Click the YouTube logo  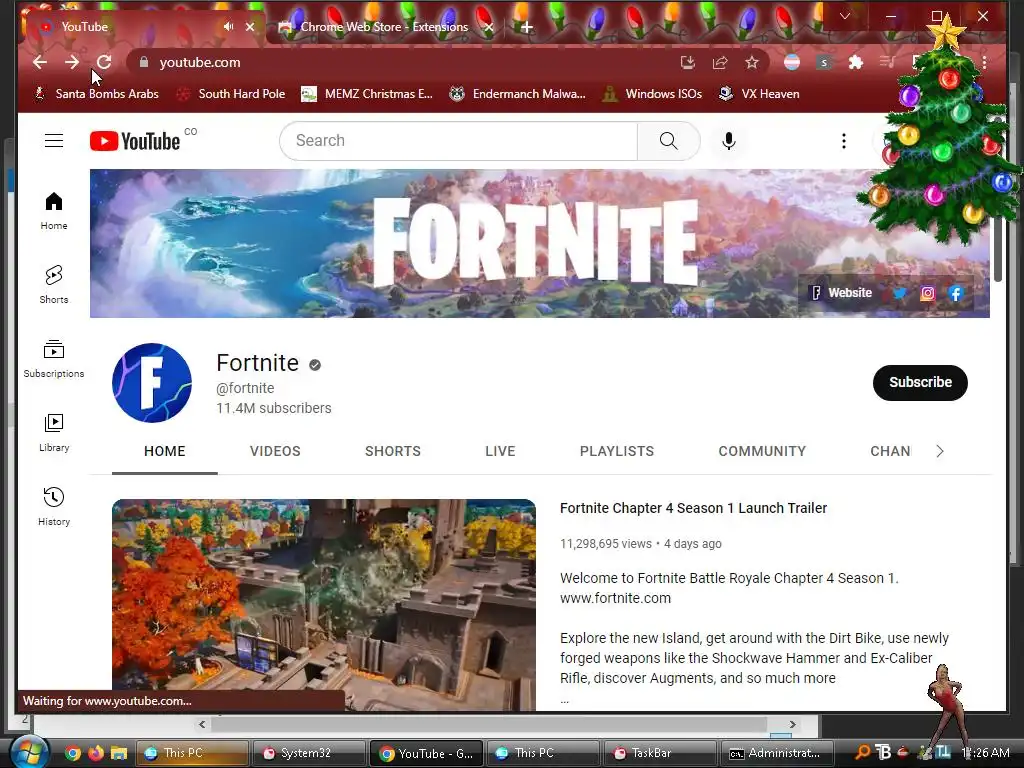tap(135, 140)
